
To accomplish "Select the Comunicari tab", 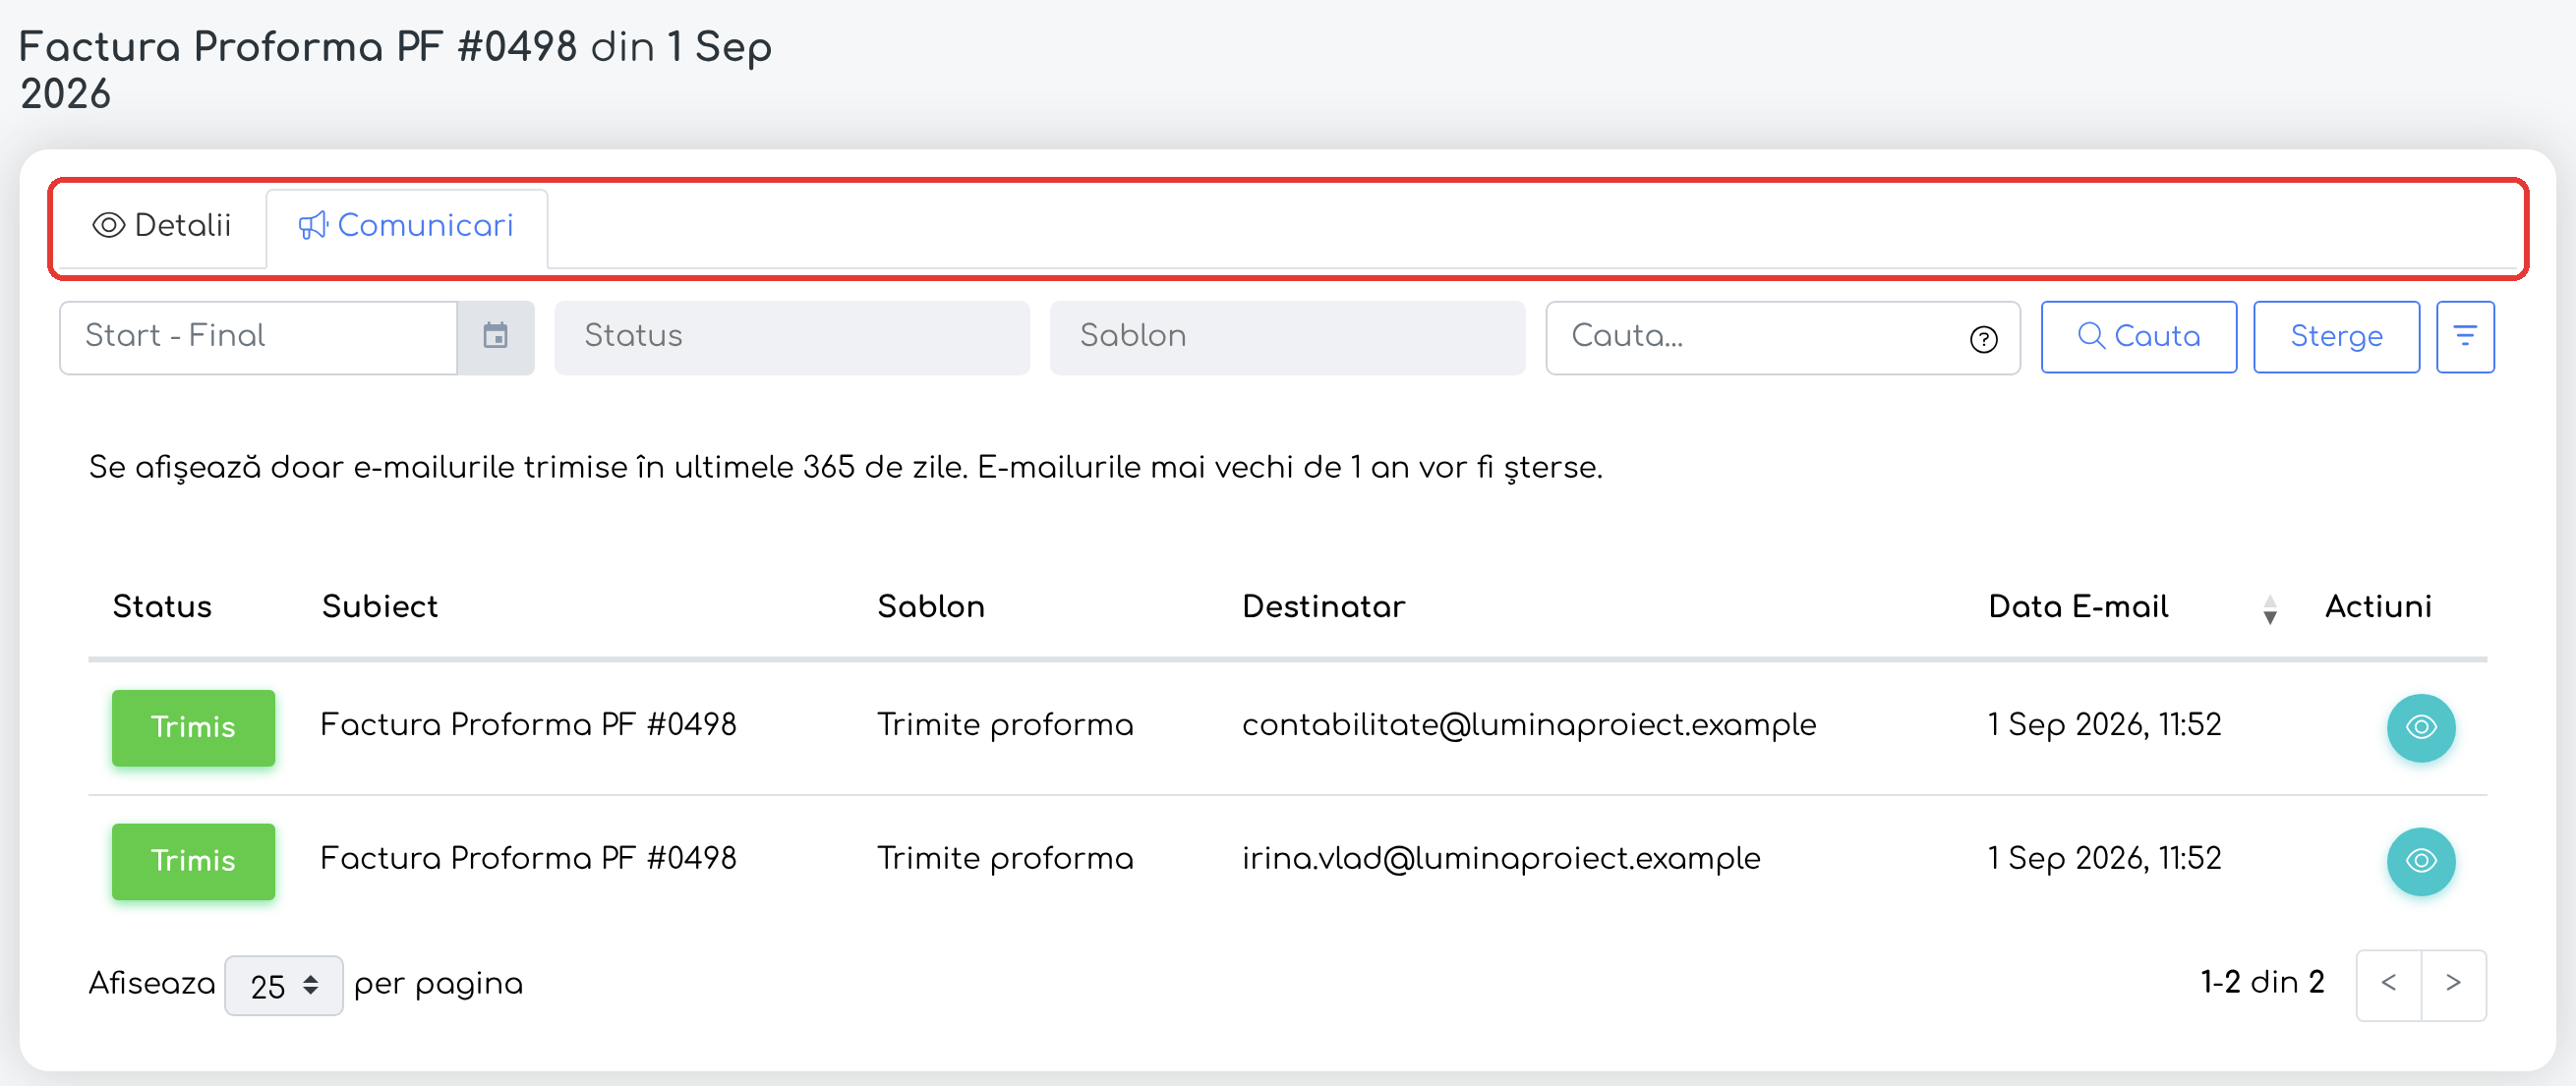I will coord(406,226).
